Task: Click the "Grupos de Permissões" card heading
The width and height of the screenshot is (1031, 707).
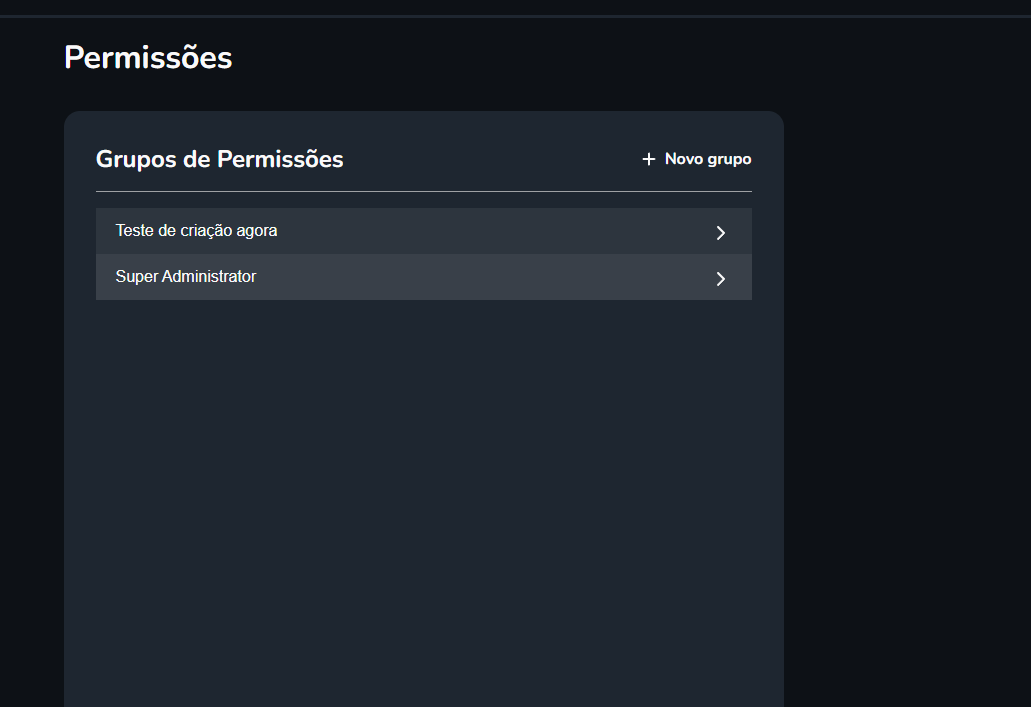Action: point(219,159)
